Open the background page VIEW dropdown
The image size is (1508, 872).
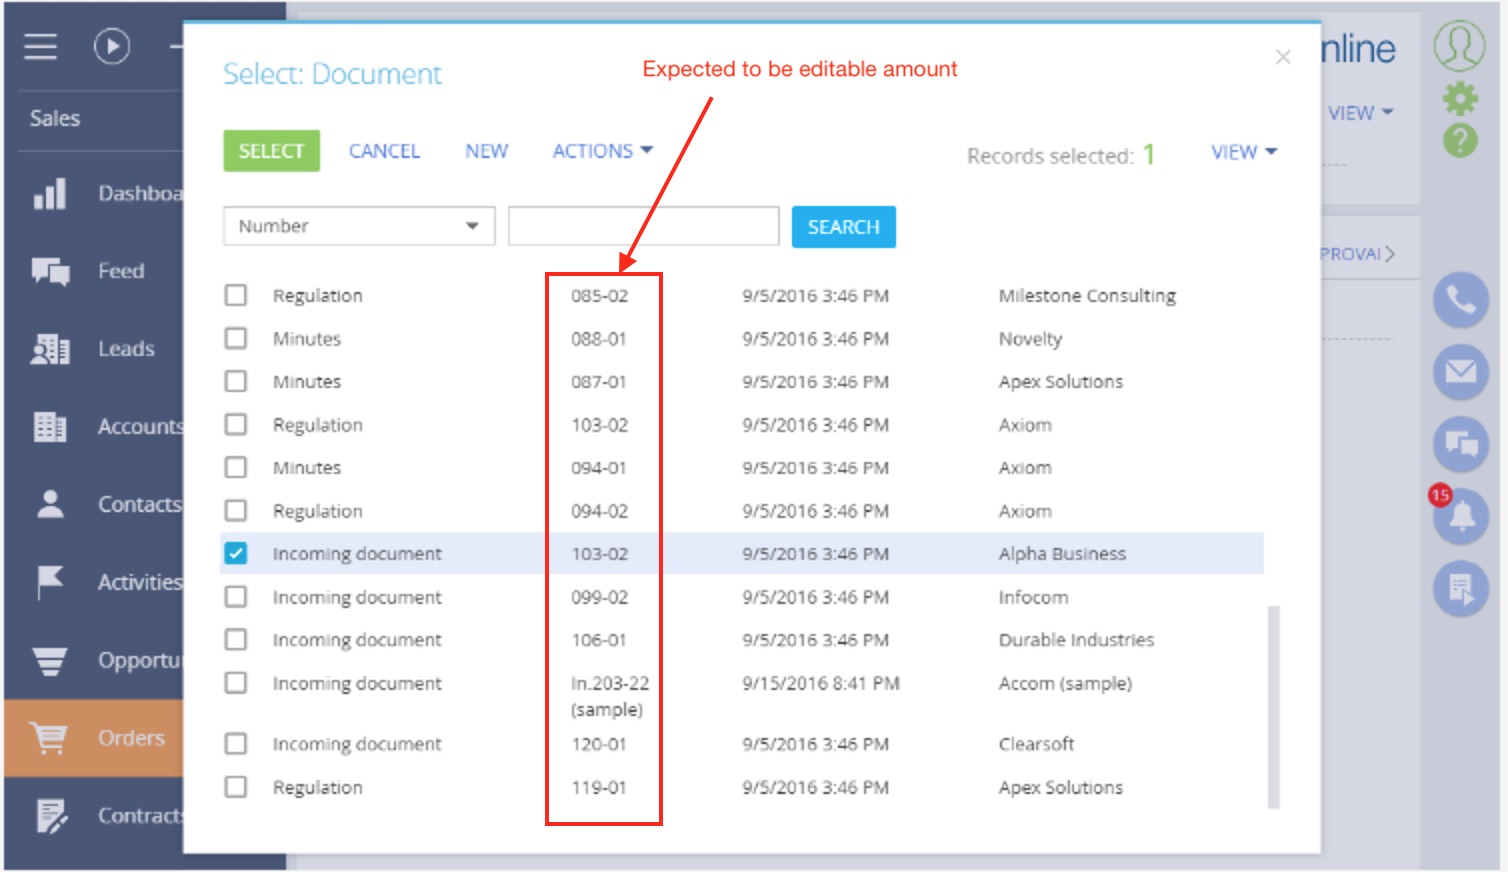pyautogui.click(x=1360, y=113)
